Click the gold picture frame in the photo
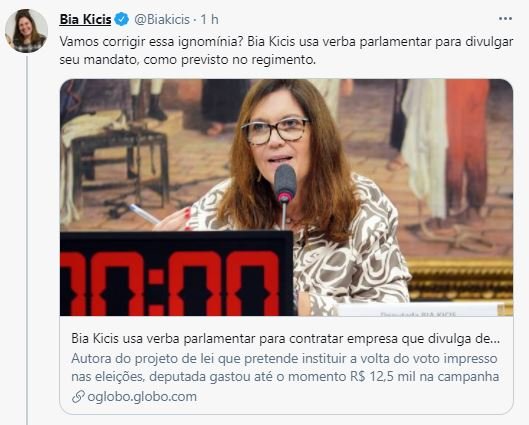The height and width of the screenshot is (425, 529). pos(460,281)
